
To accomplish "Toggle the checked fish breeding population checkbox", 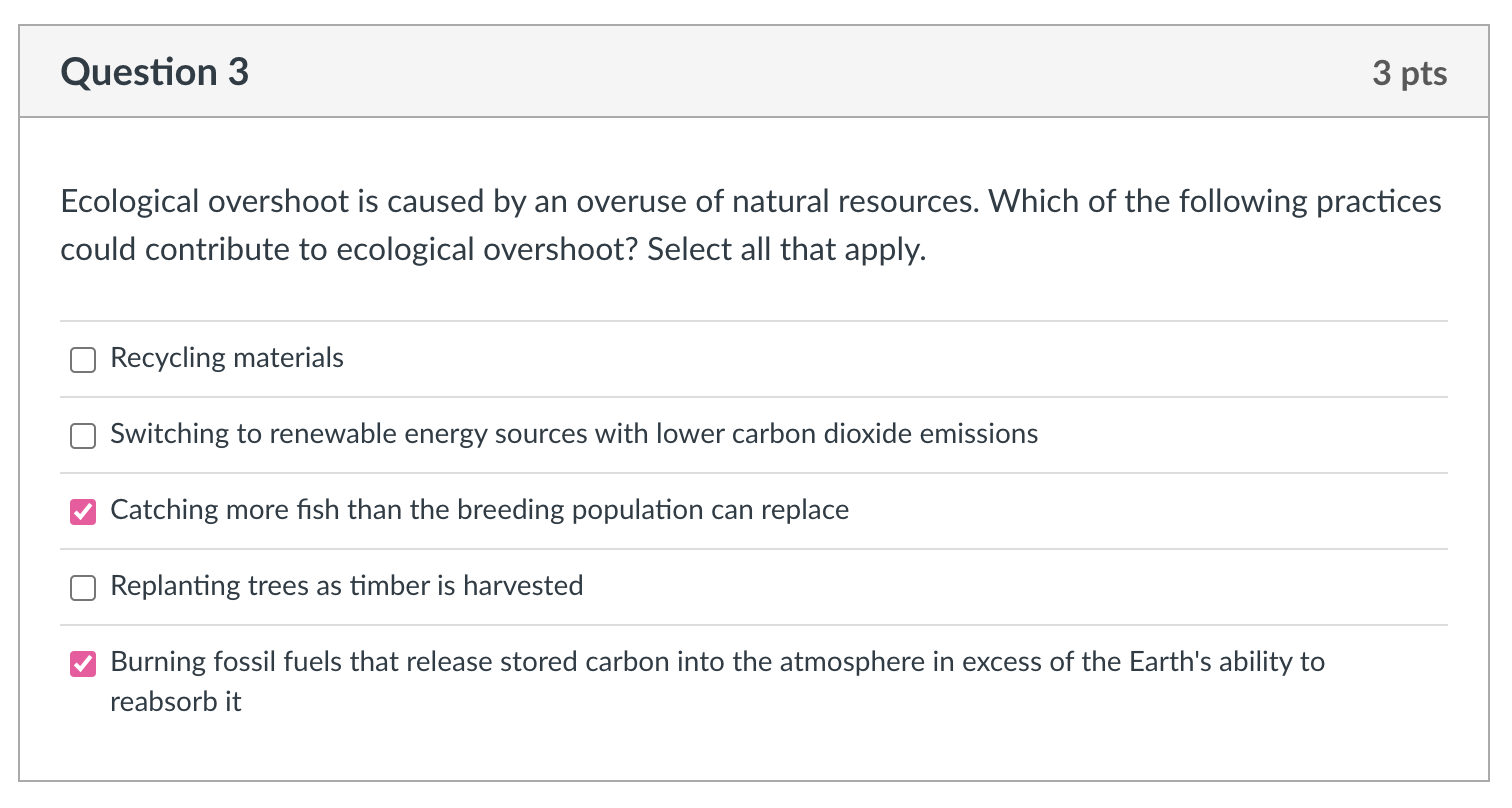I will tap(82, 511).
